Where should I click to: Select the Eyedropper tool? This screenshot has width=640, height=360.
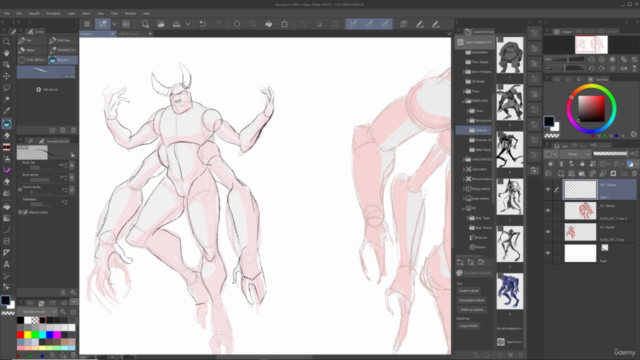click(x=7, y=111)
